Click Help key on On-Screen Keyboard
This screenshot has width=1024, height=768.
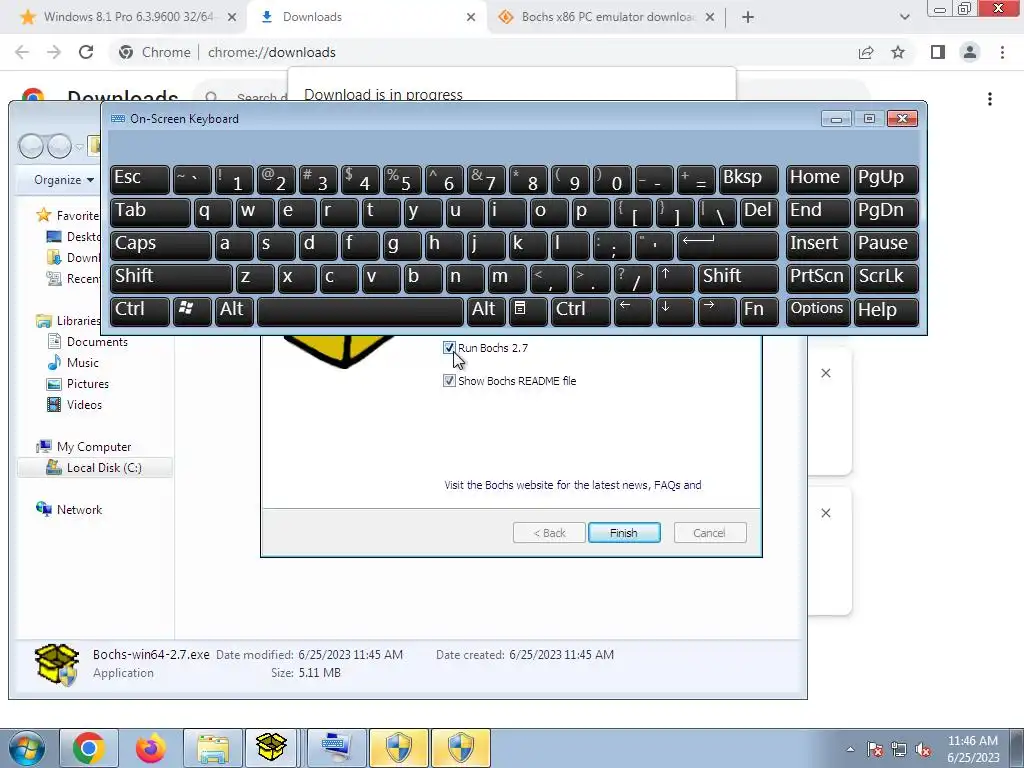coord(886,310)
